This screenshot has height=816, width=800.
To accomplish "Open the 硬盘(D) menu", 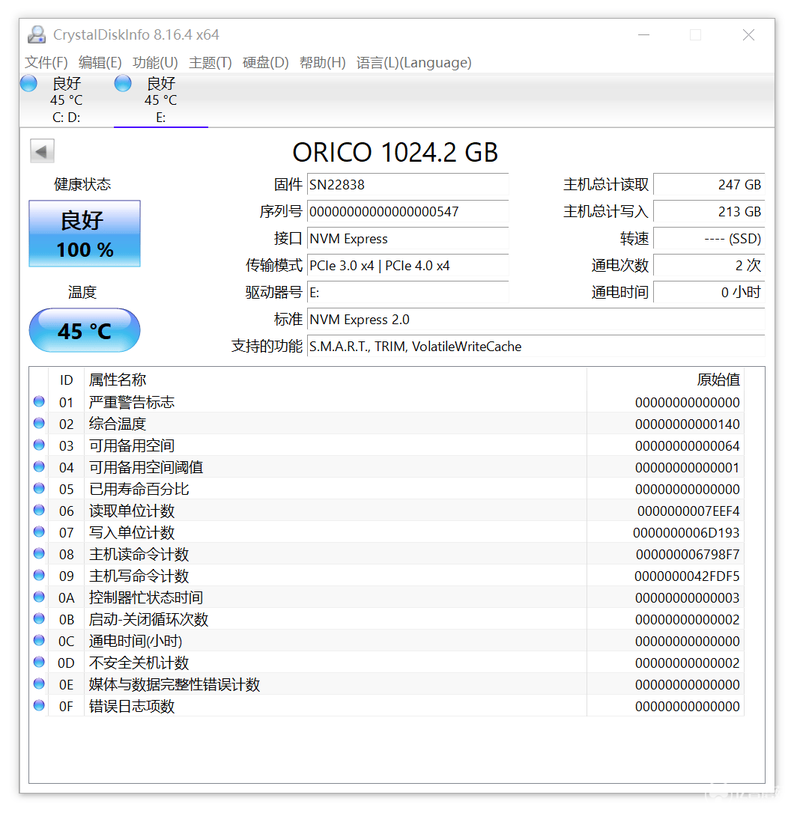I will pyautogui.click(x=265, y=62).
